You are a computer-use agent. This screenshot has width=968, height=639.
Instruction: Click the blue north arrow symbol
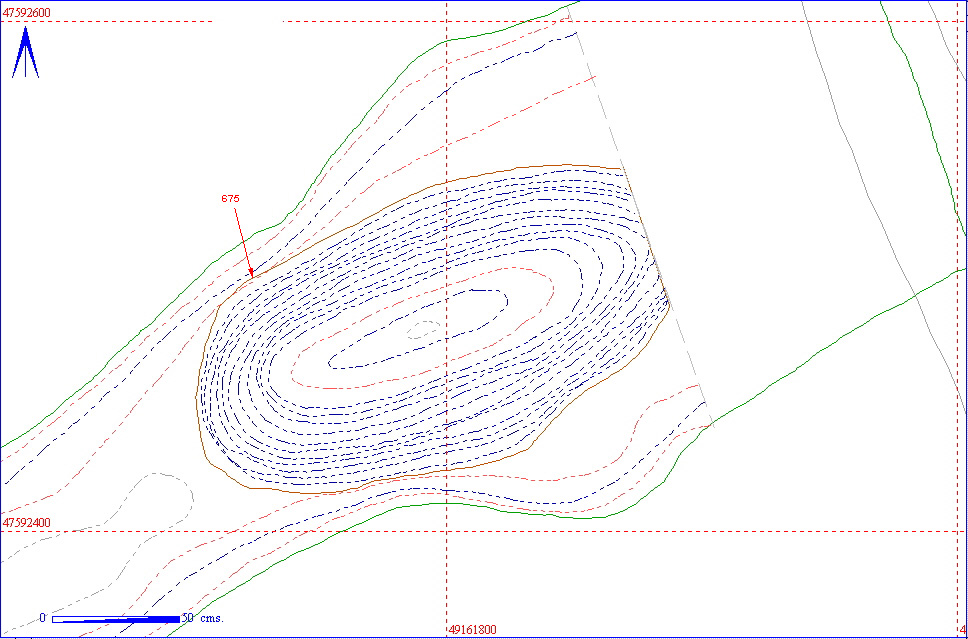[25, 52]
